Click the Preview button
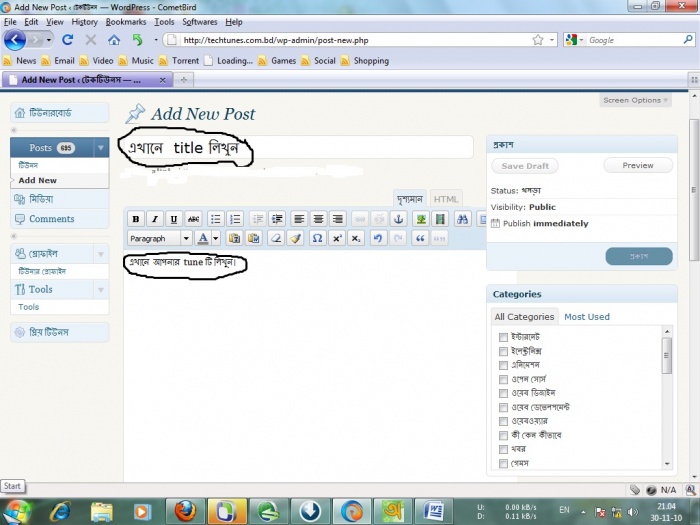The image size is (700, 525). tap(638, 166)
